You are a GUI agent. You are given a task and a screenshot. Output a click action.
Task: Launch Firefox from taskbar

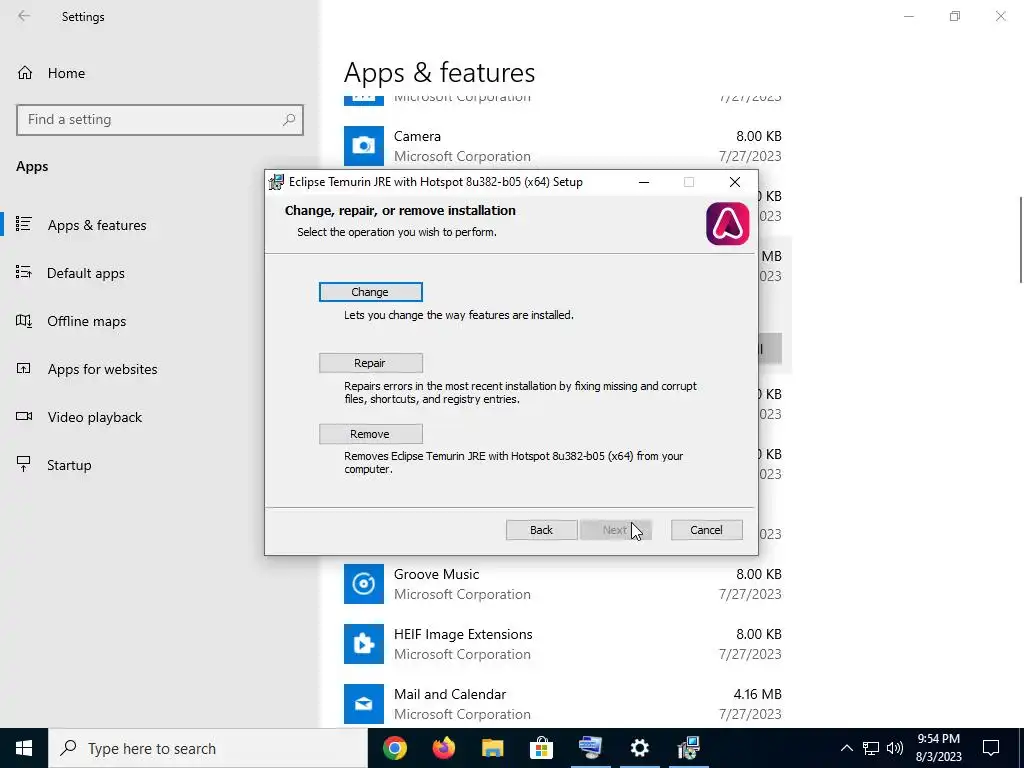click(x=444, y=748)
